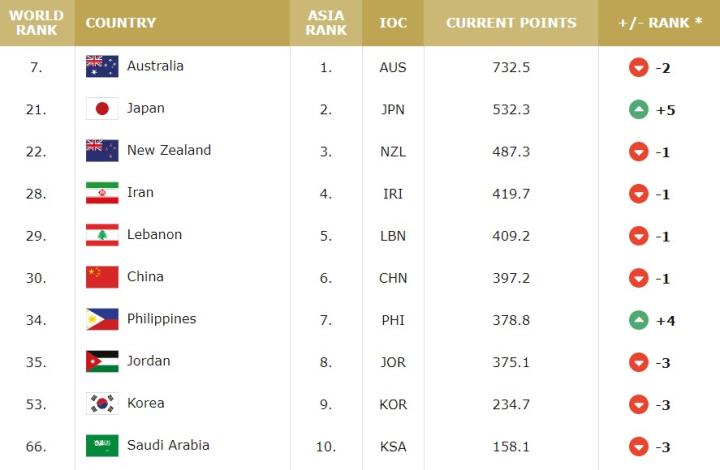Image resolution: width=720 pixels, height=470 pixels.
Task: Open the Korea country link
Action: point(145,403)
